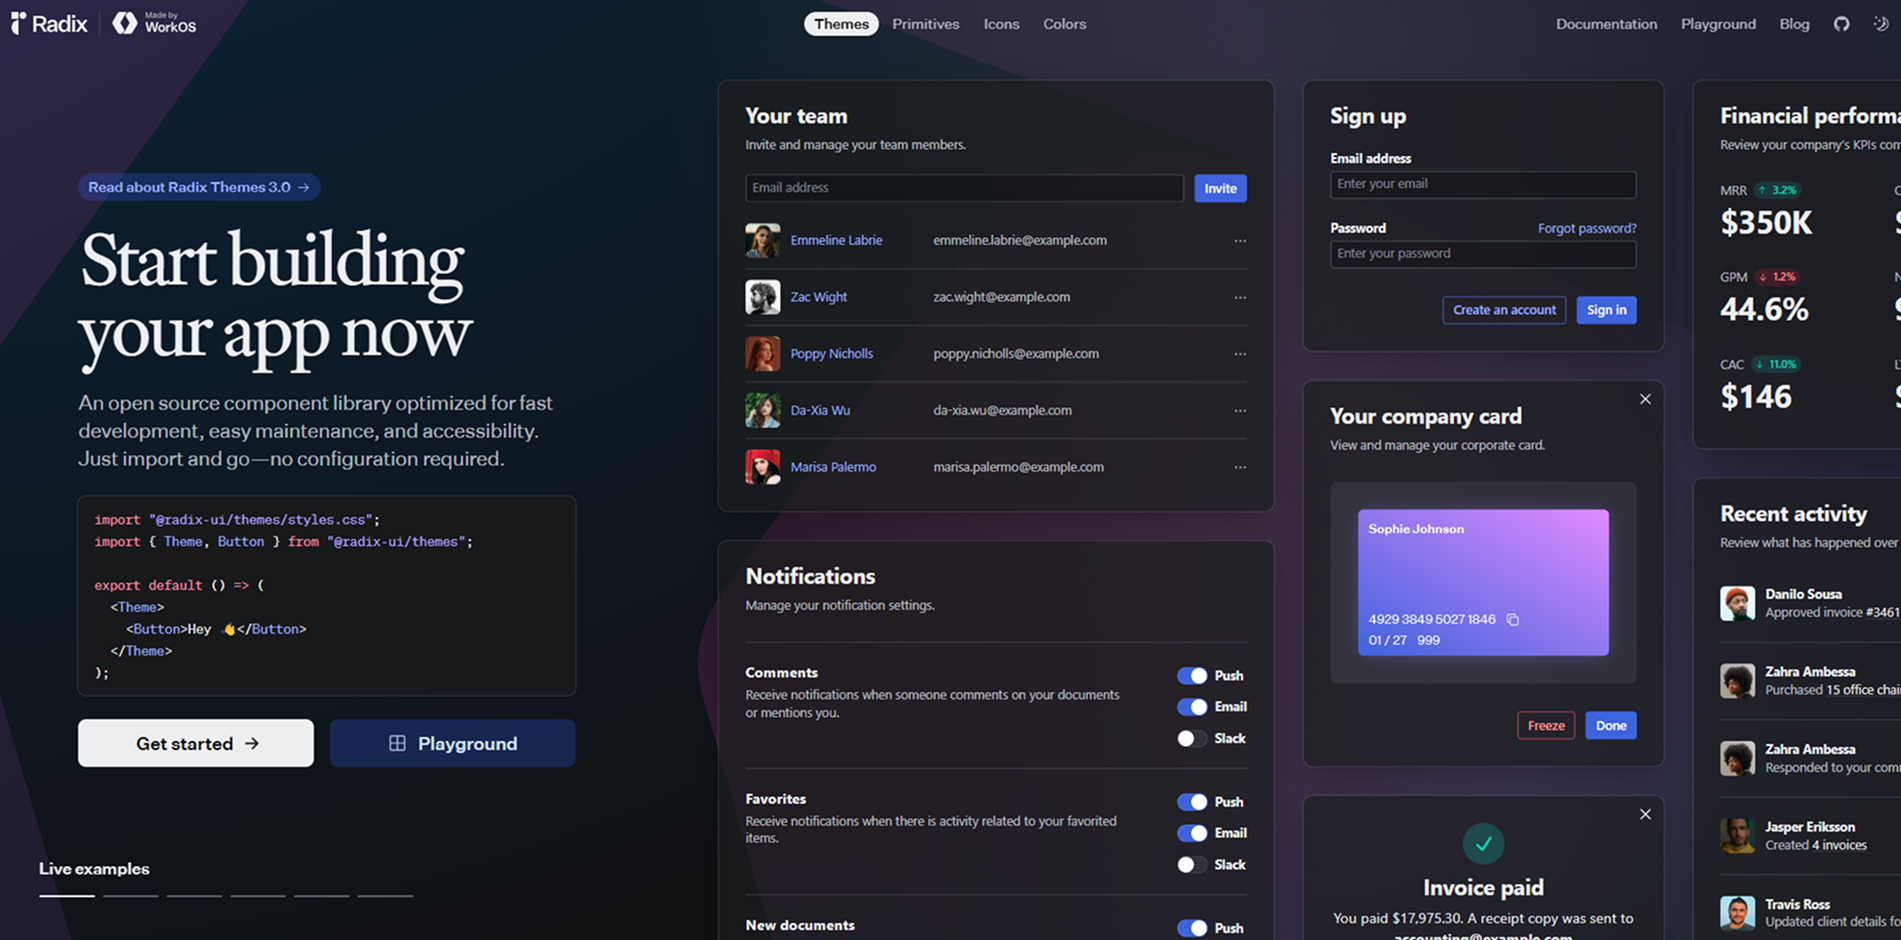The height and width of the screenshot is (940, 1901).
Task: Enable Comments Slack notifications
Action: [x=1192, y=739]
